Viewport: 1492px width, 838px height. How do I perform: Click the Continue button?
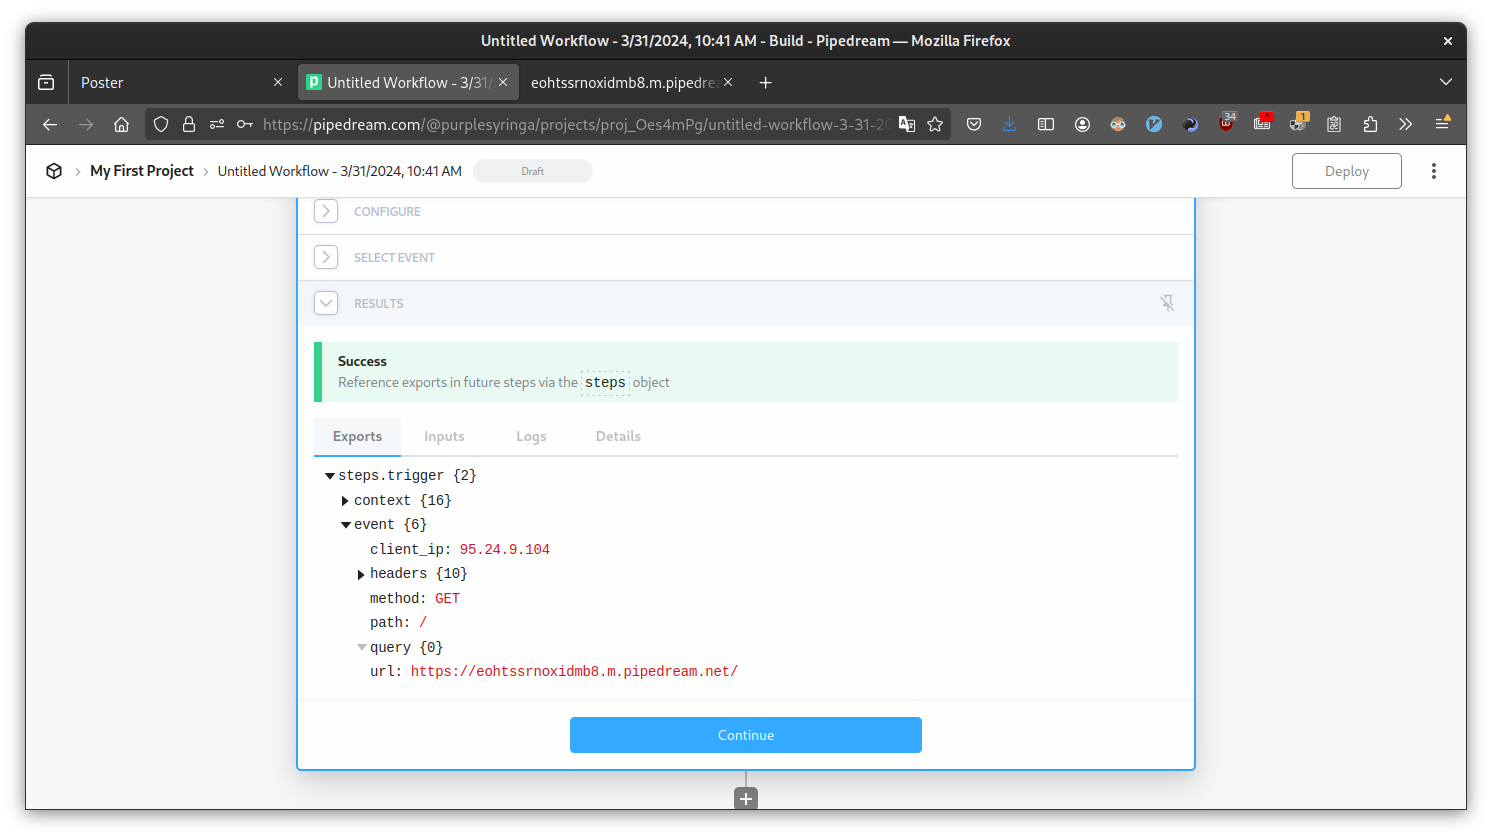pos(746,735)
